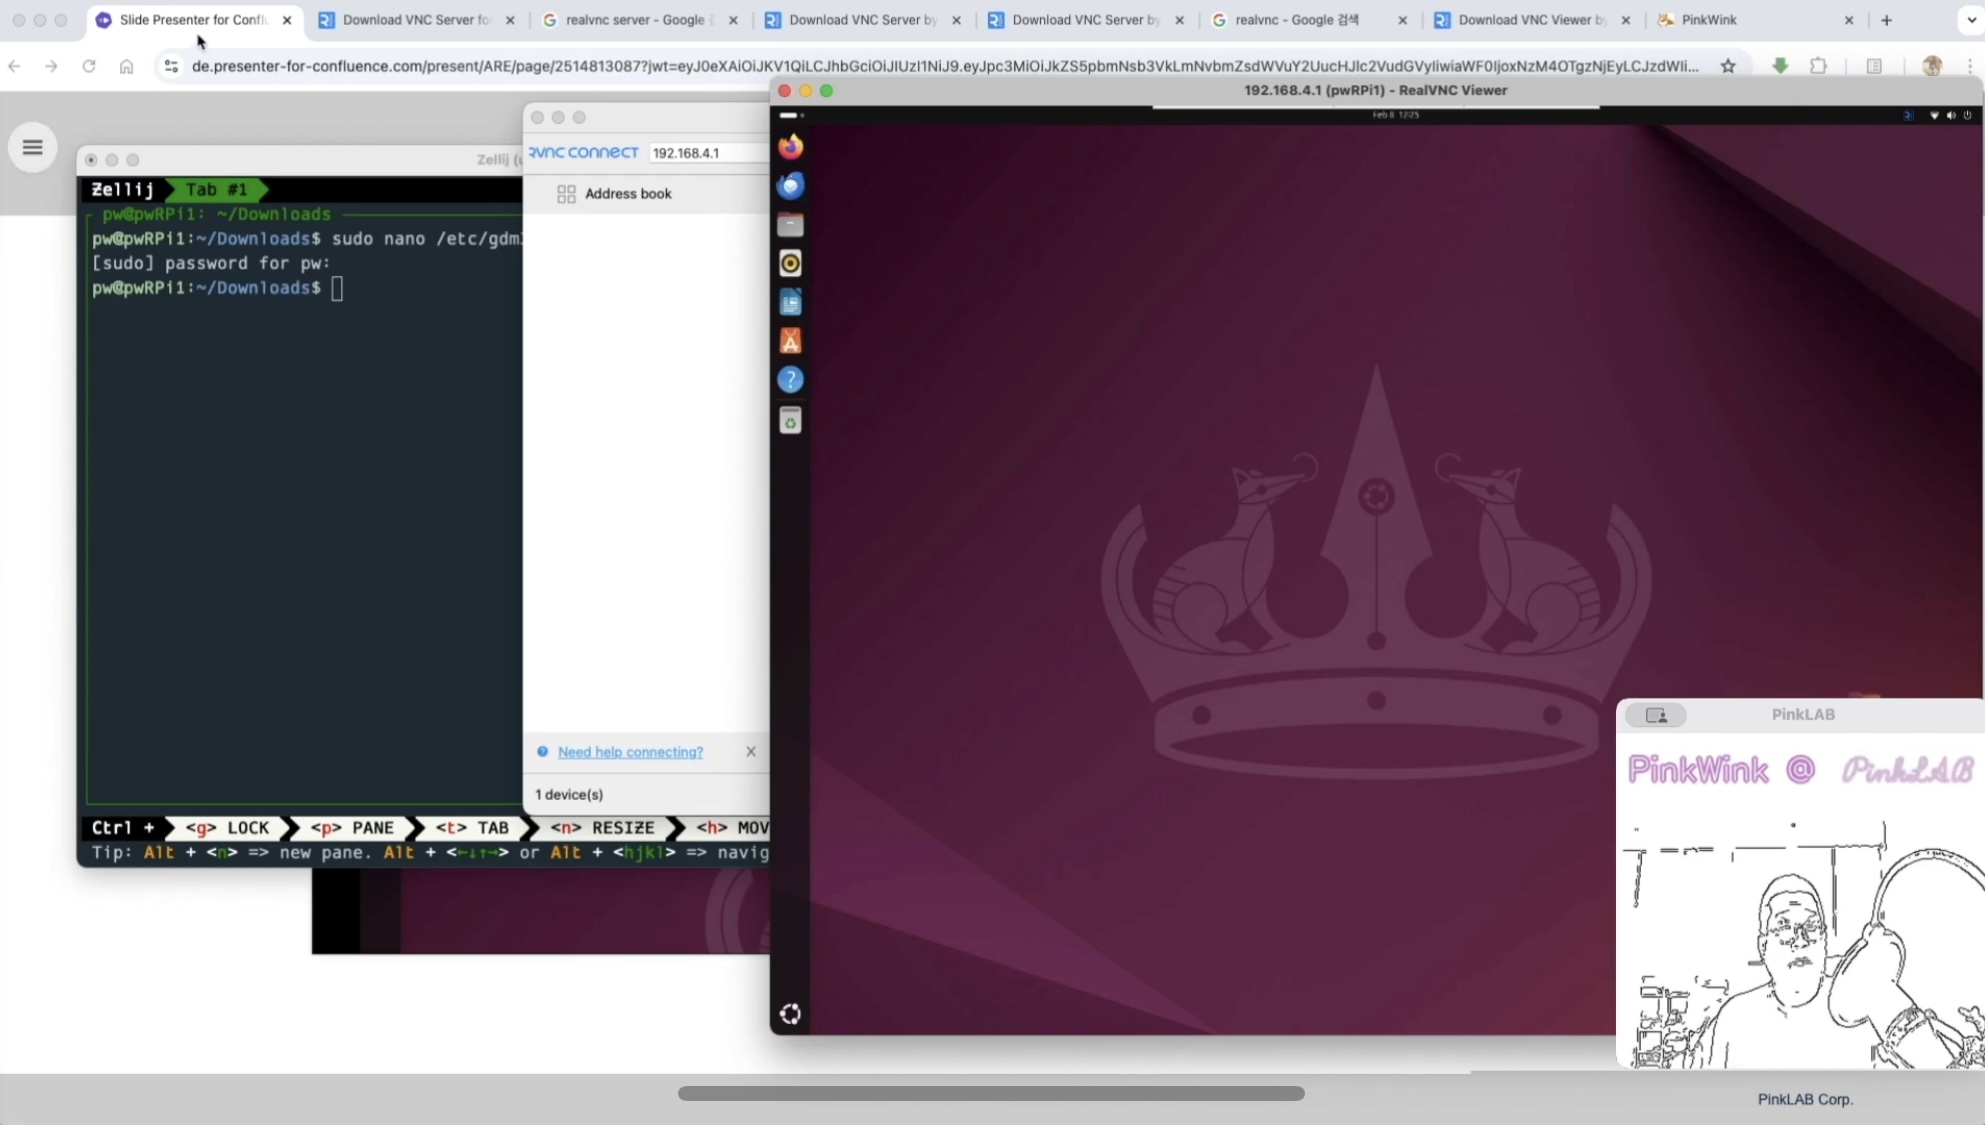Bookmark this page with star icon

point(1728,66)
